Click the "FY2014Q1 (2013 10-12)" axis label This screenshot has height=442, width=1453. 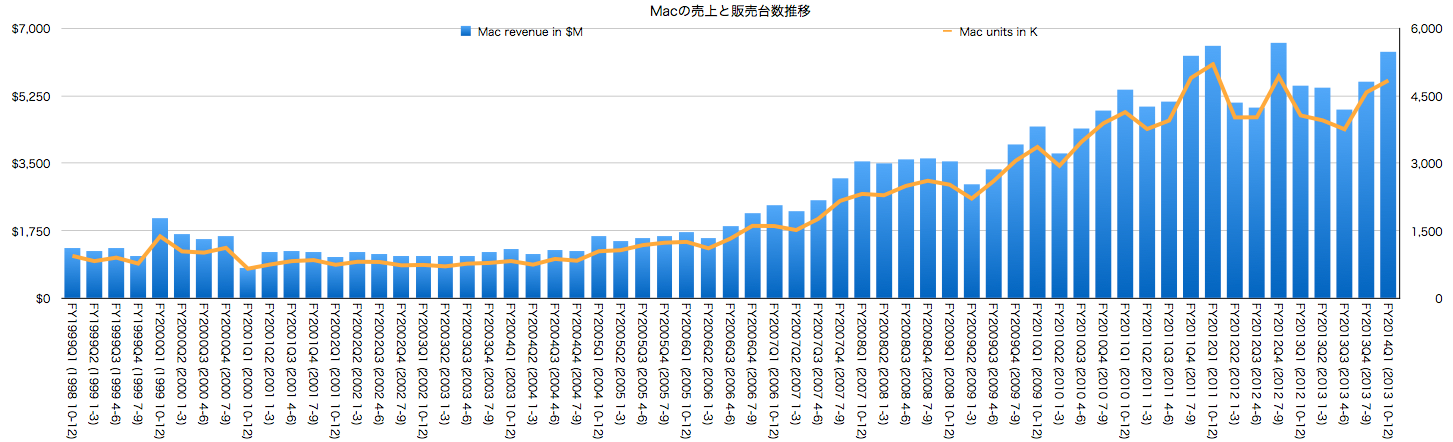pos(1390,369)
